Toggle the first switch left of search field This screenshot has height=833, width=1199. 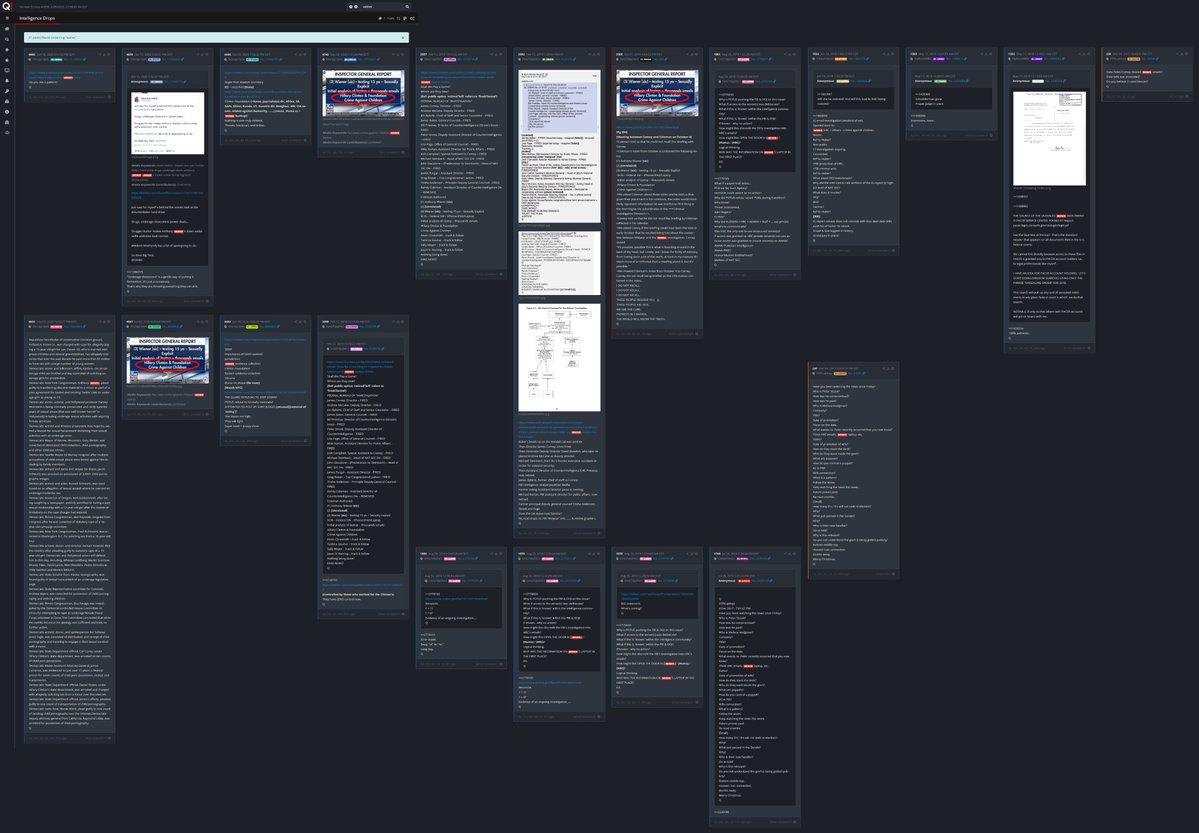point(350,6)
